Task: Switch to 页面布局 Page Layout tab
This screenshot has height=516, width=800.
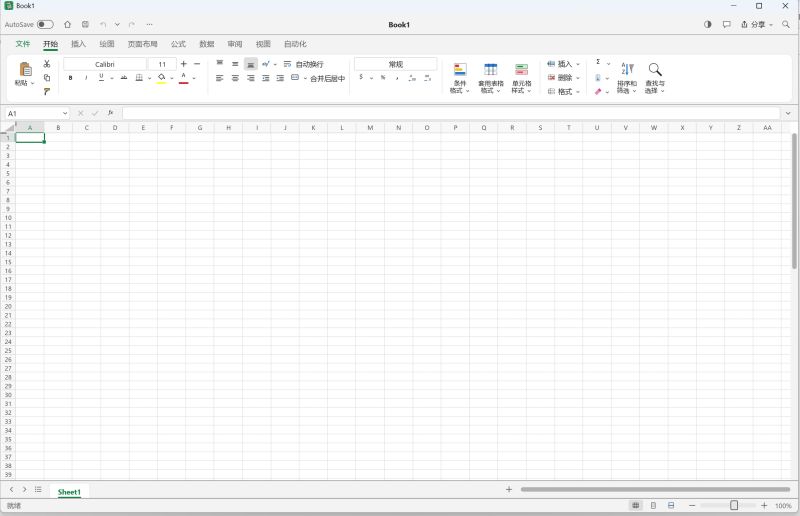Action: pos(142,44)
